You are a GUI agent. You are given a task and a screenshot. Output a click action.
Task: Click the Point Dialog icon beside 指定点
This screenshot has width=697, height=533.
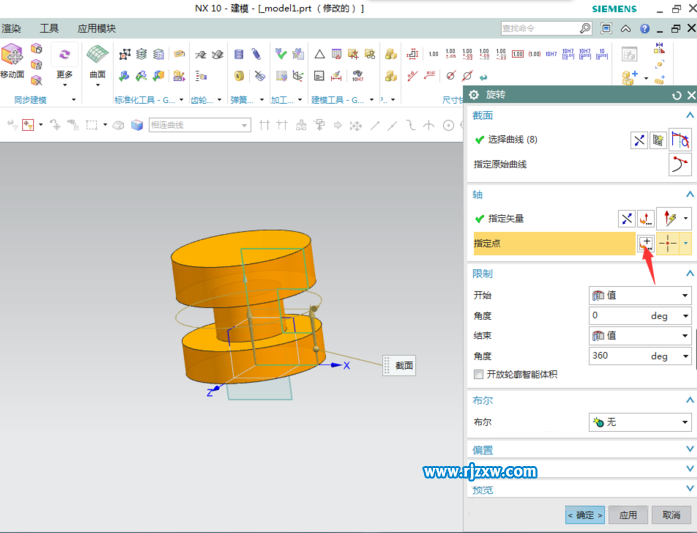(646, 242)
